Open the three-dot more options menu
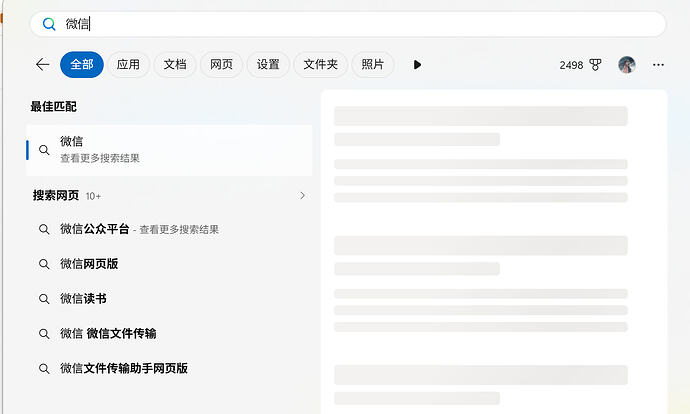 coord(658,65)
